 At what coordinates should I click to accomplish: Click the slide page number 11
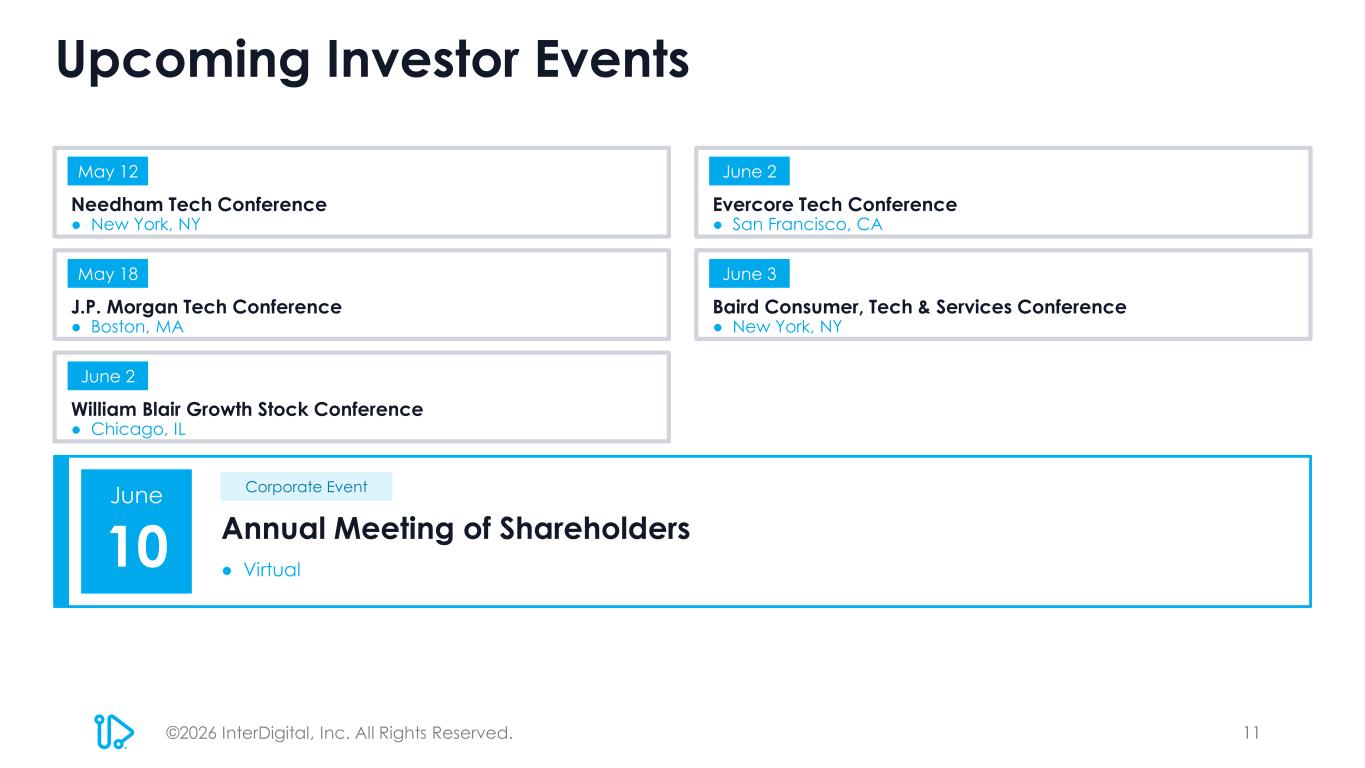pyautogui.click(x=1251, y=732)
